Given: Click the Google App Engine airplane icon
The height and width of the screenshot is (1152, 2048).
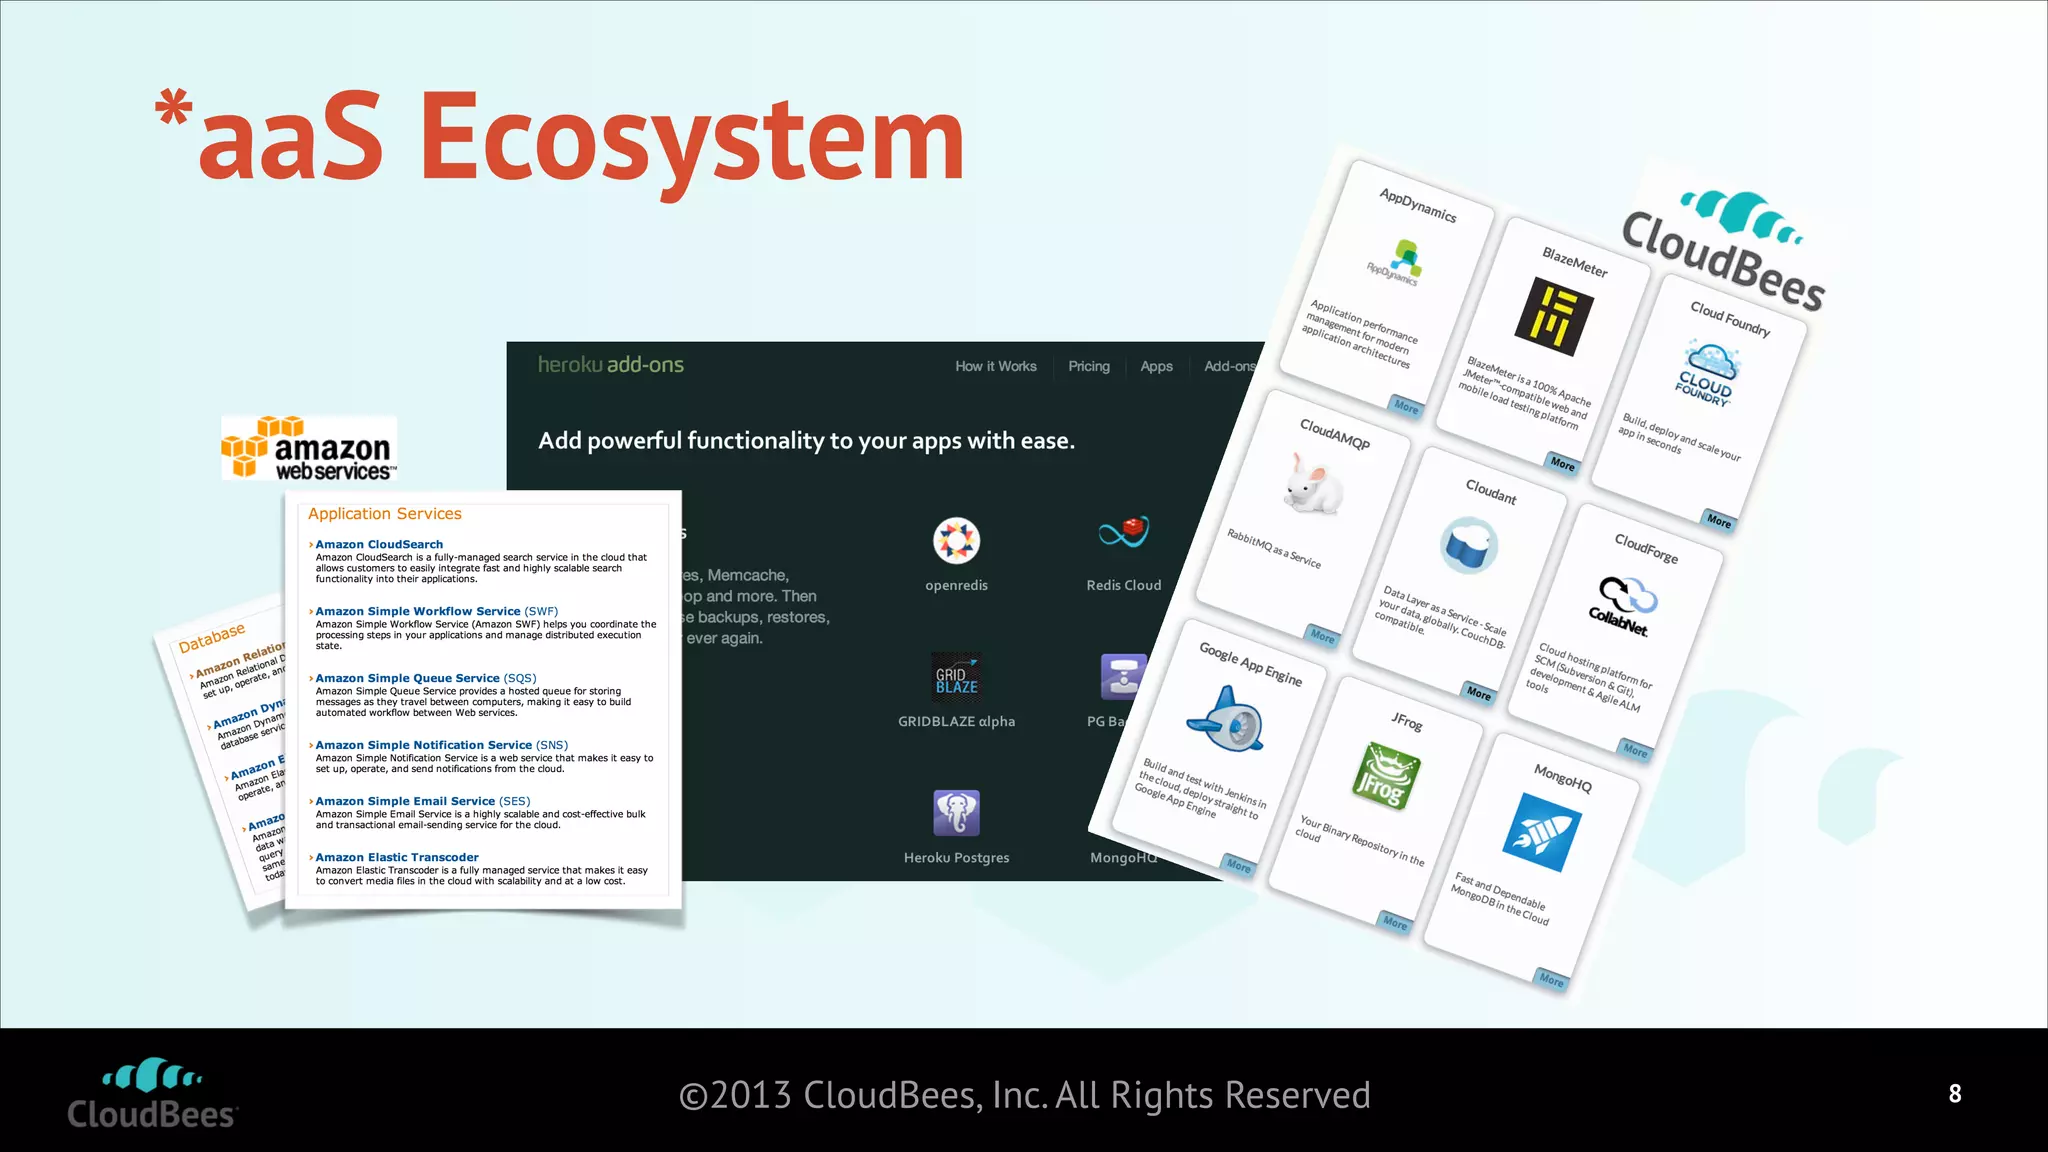Looking at the screenshot, I should pos(1226,719).
